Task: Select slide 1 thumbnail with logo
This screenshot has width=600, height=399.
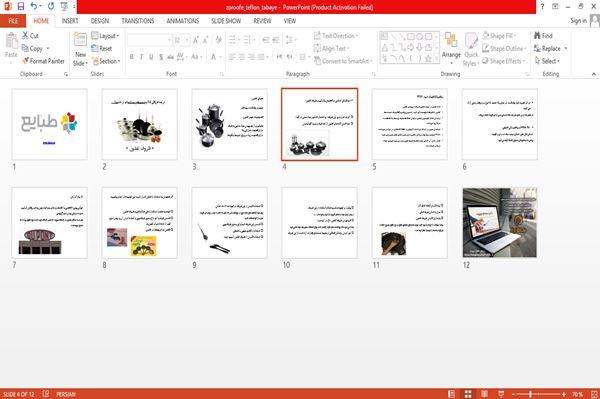Action: [50, 124]
